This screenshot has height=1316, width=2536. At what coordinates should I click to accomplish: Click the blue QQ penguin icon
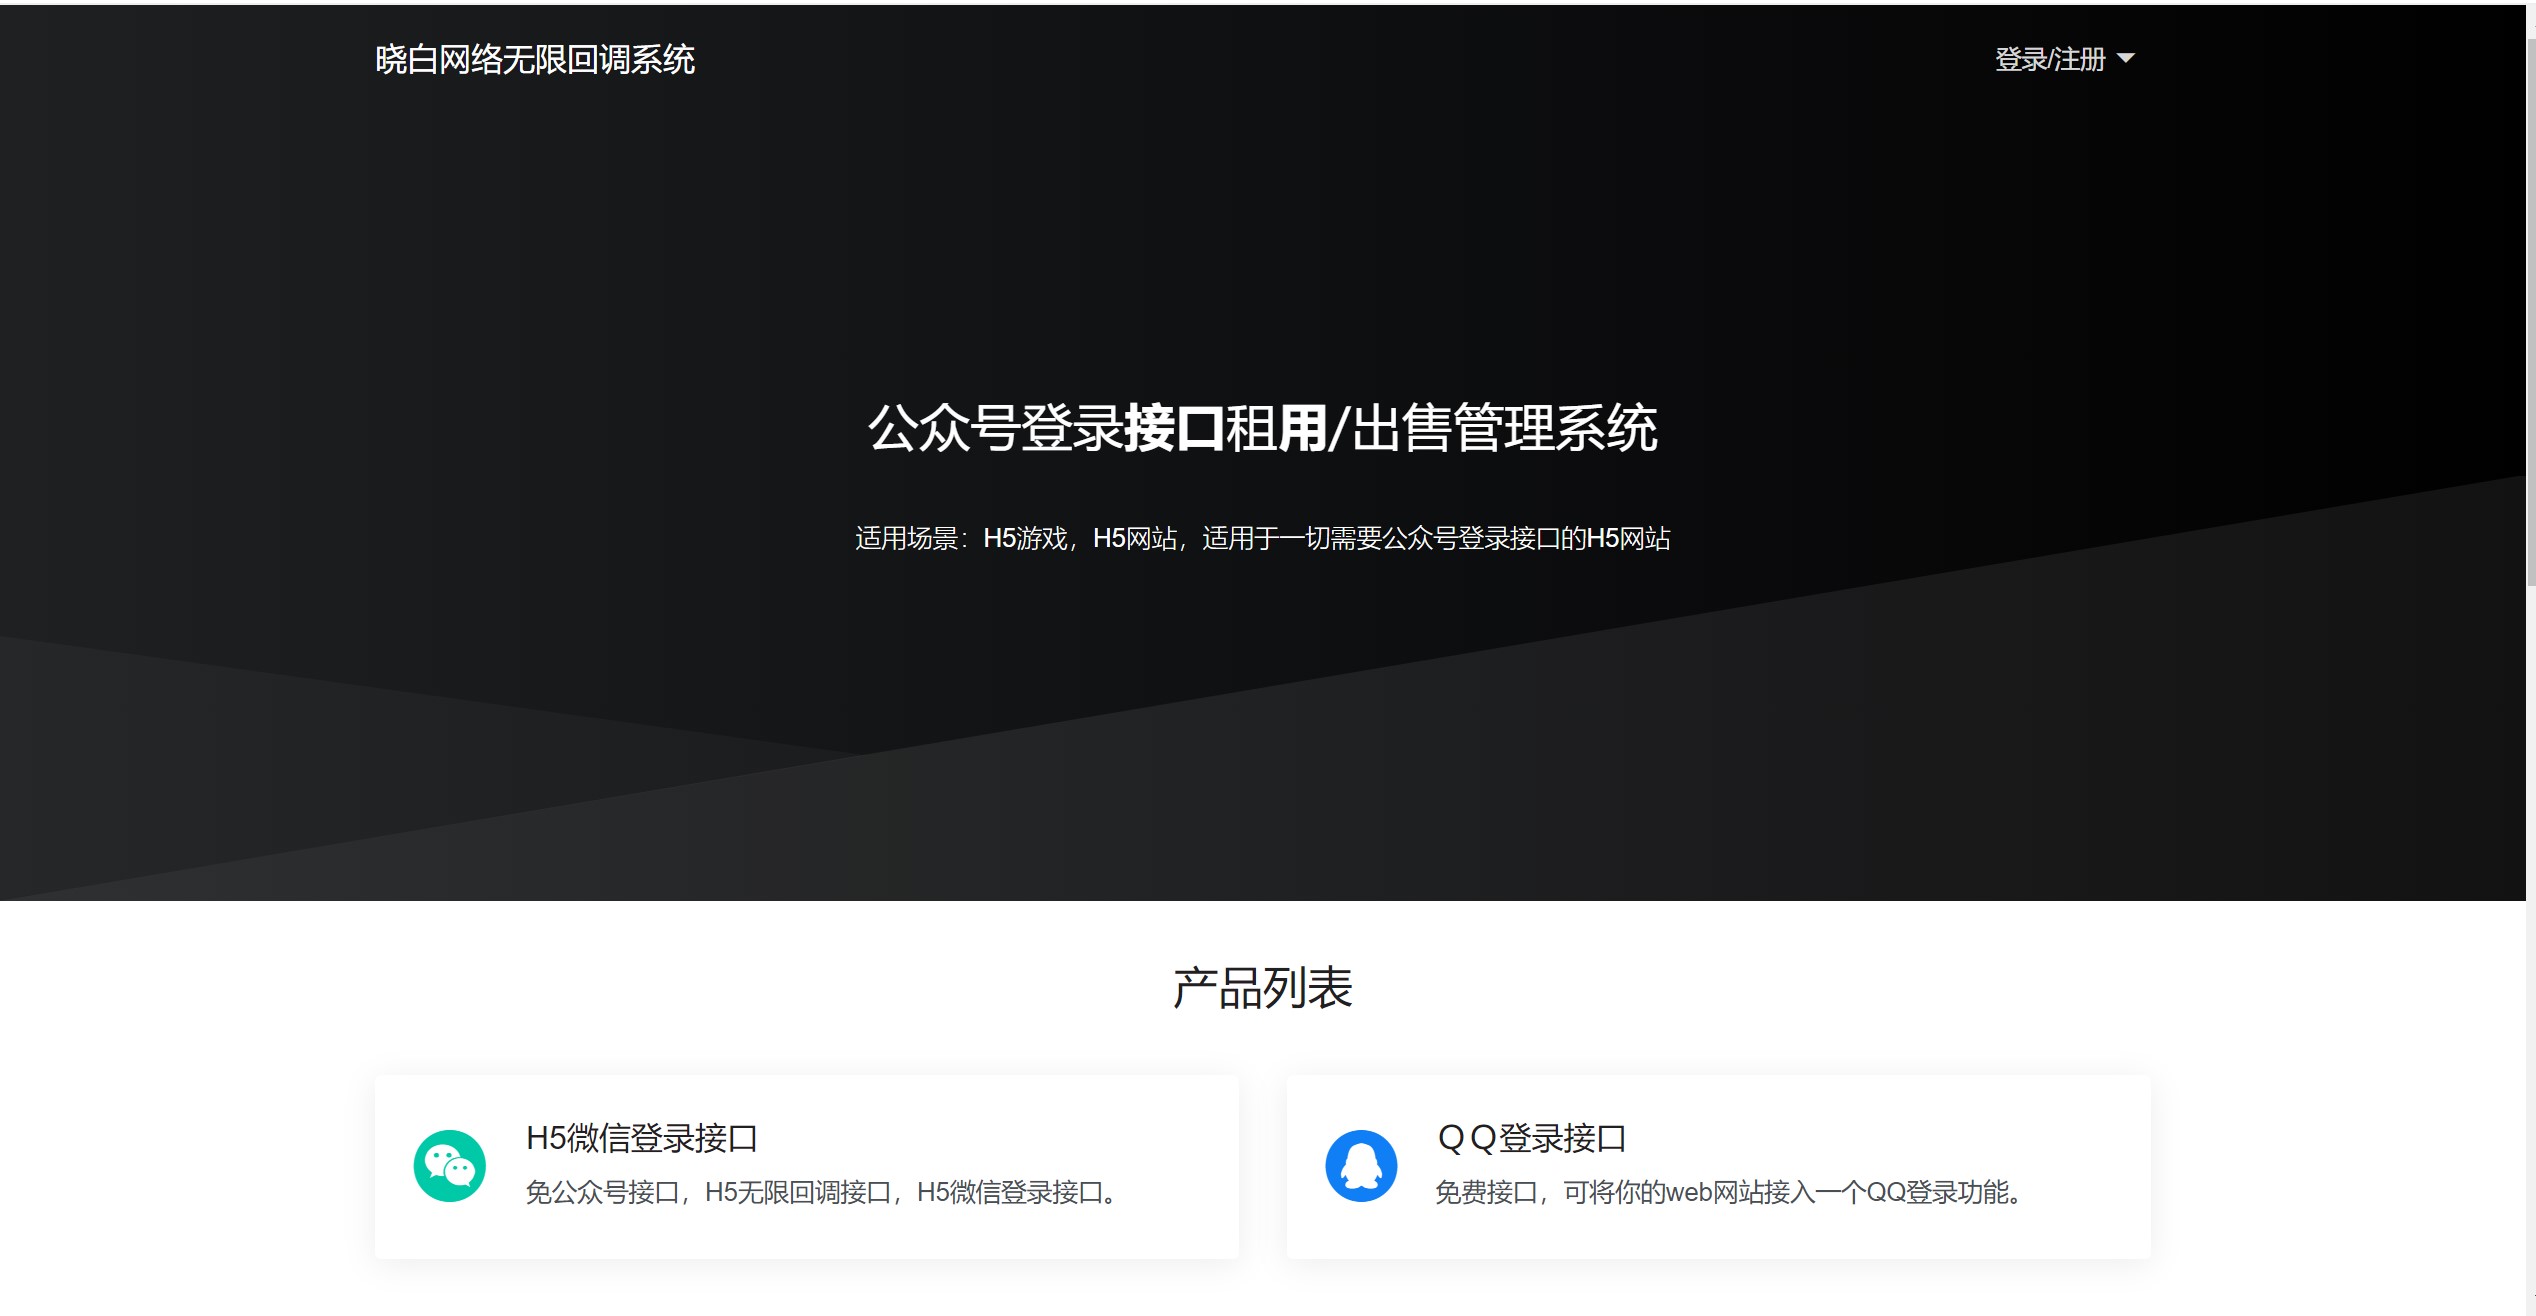tap(1361, 1166)
